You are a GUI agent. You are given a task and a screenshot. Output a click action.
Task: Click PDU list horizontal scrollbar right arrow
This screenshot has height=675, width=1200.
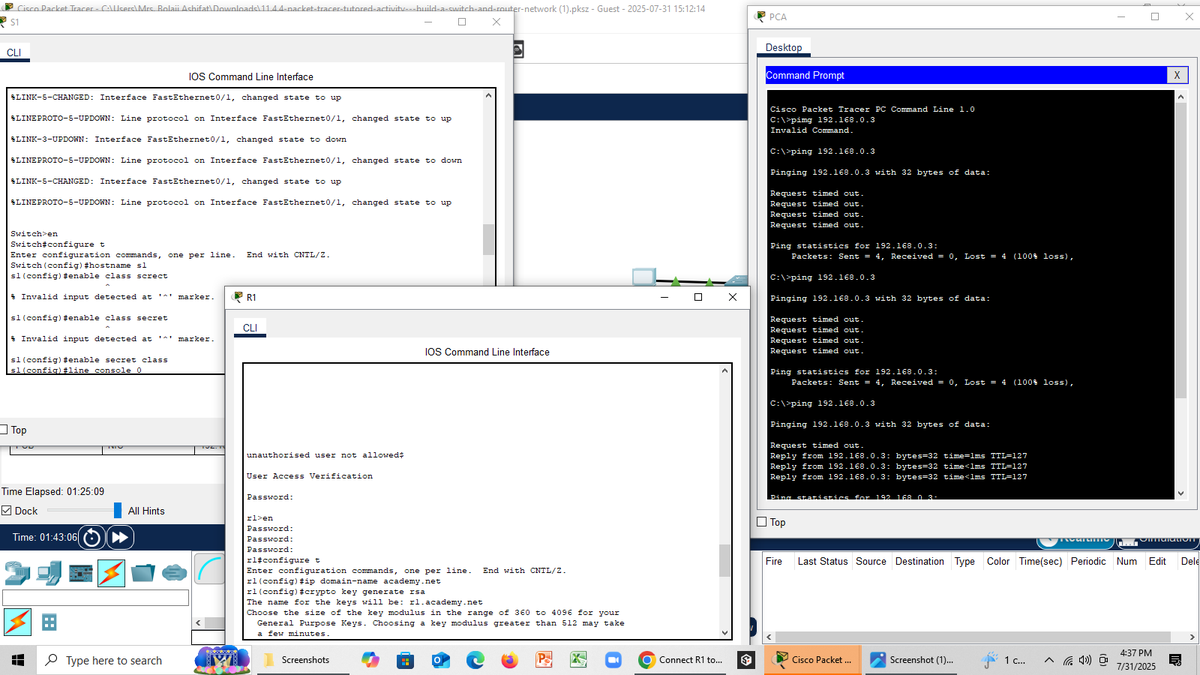point(1193,636)
